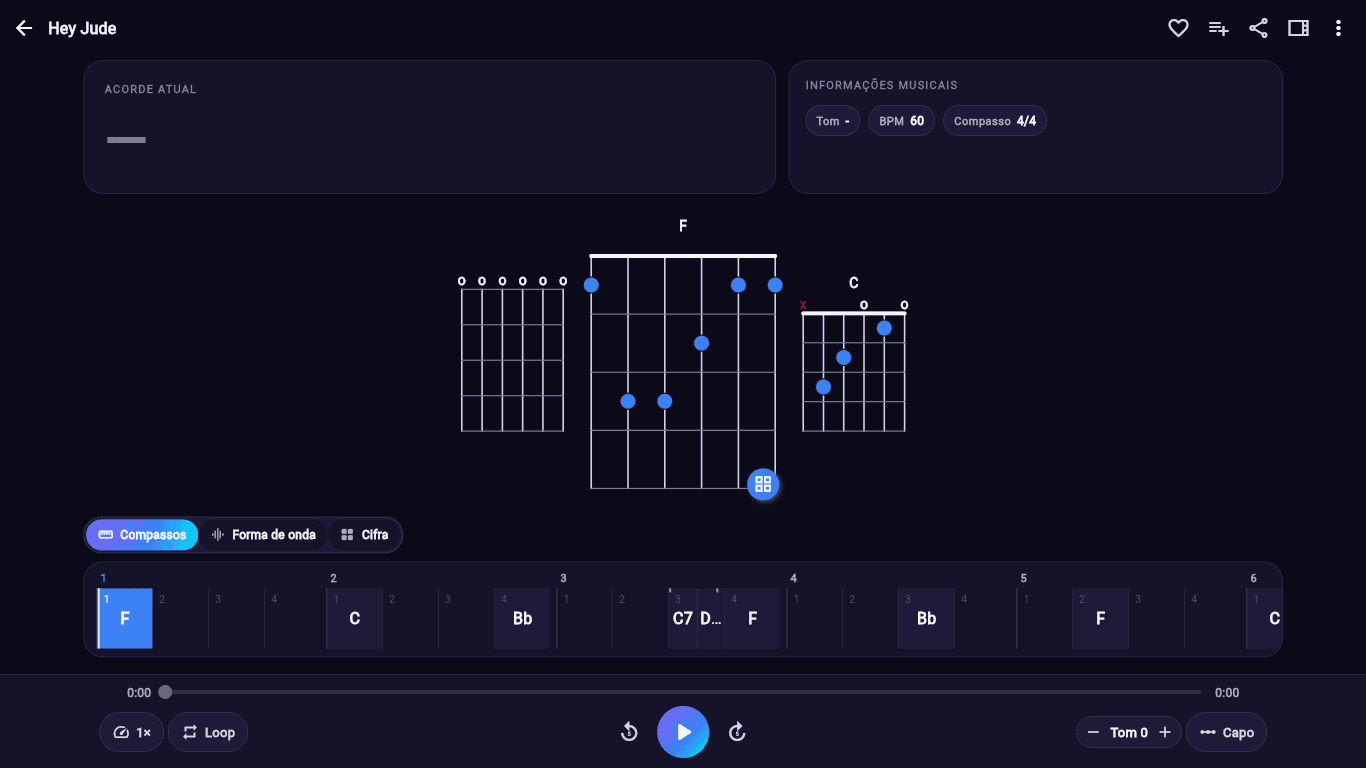Screen dimensions: 1366x768
Task: Switch to the Compassos view
Action: [142, 535]
